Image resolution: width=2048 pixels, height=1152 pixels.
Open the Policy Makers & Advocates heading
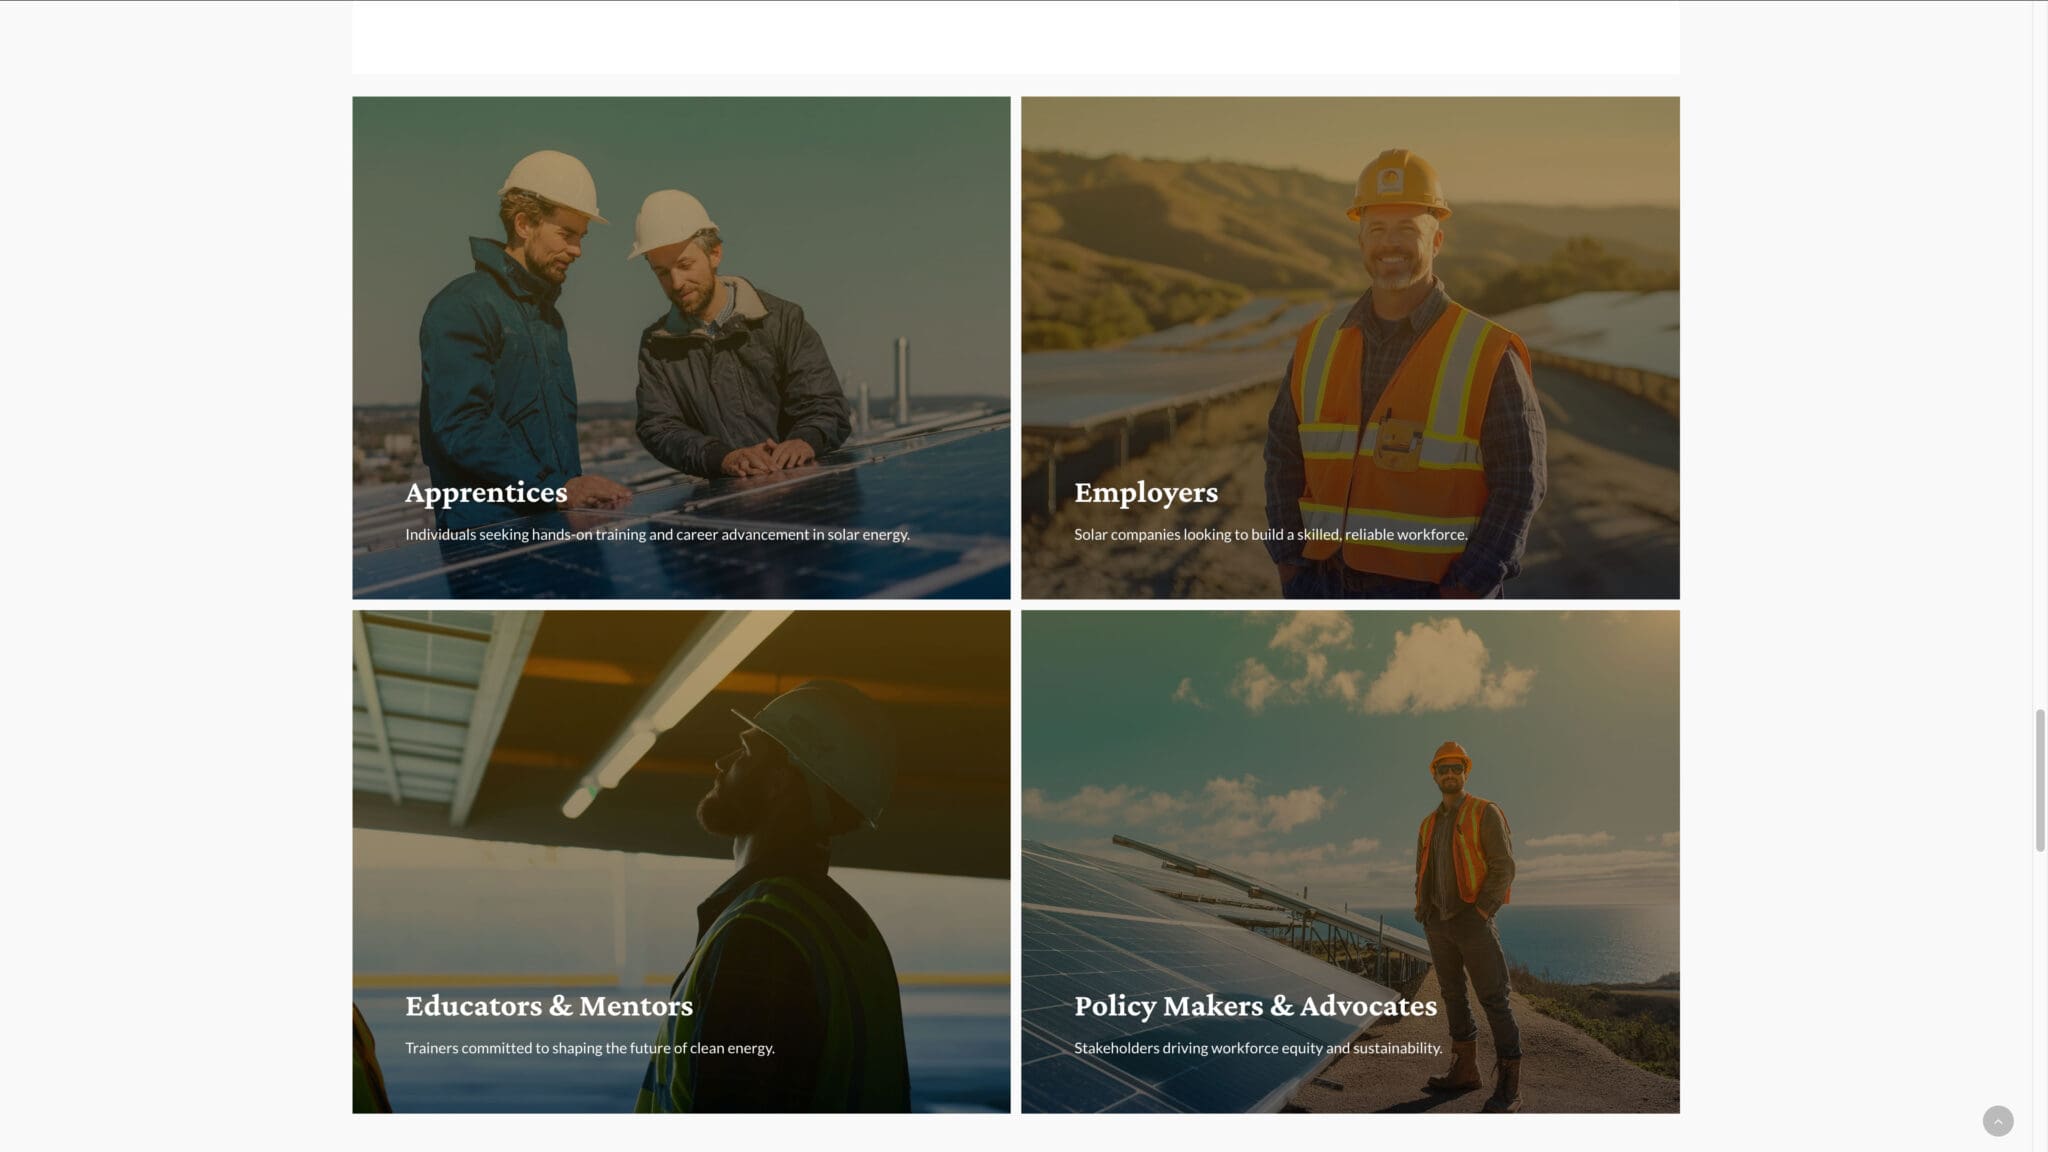click(1254, 1006)
